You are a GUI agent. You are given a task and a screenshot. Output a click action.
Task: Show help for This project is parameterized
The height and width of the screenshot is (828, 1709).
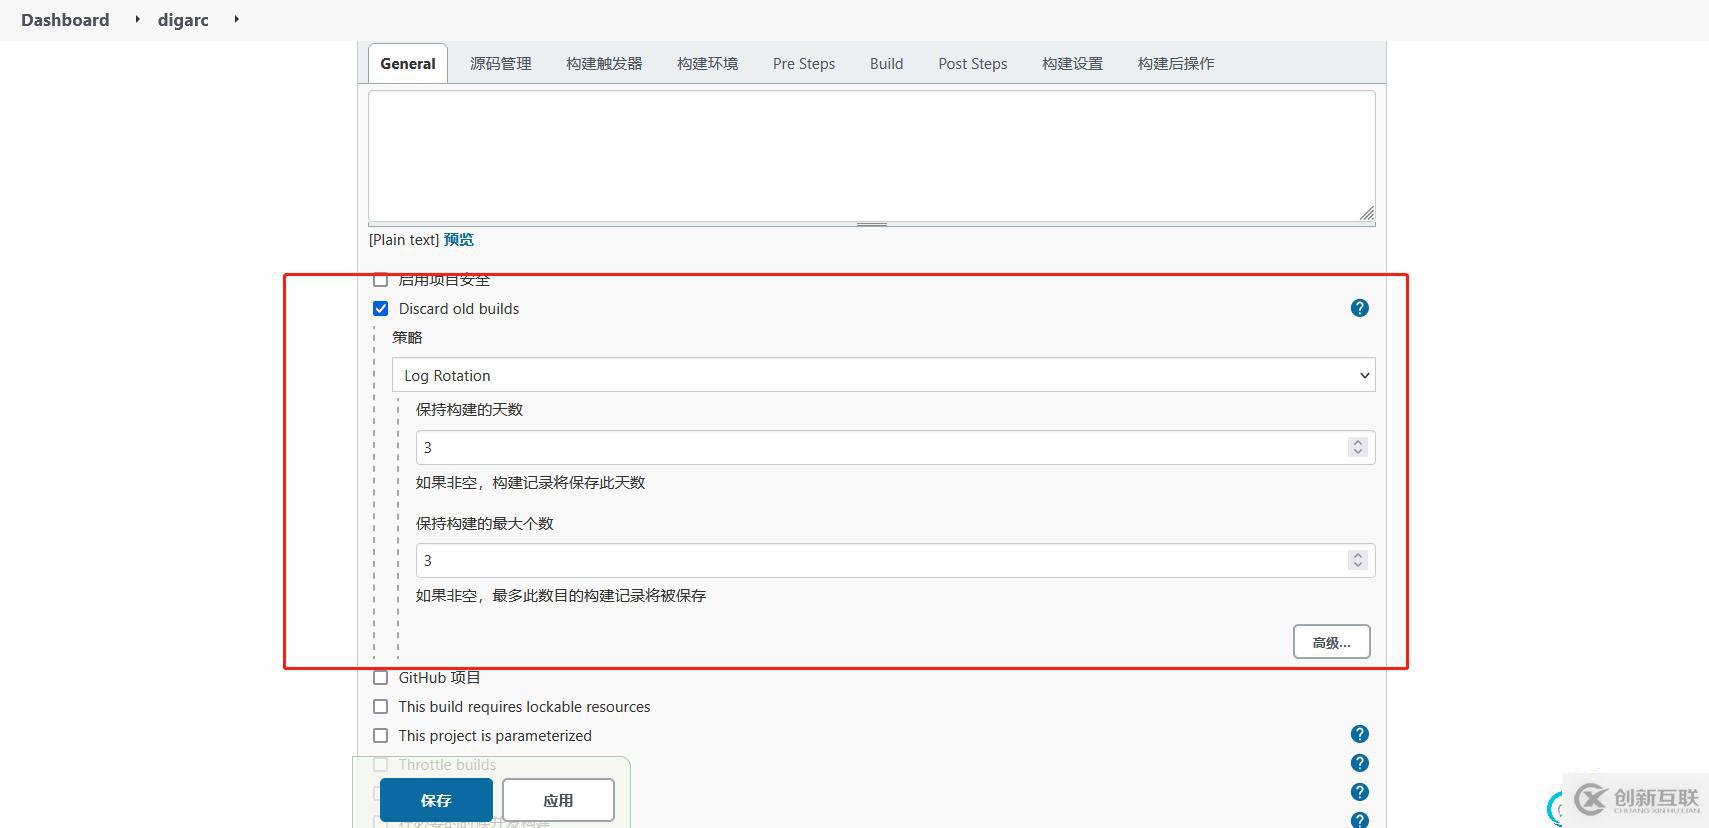click(x=1359, y=734)
